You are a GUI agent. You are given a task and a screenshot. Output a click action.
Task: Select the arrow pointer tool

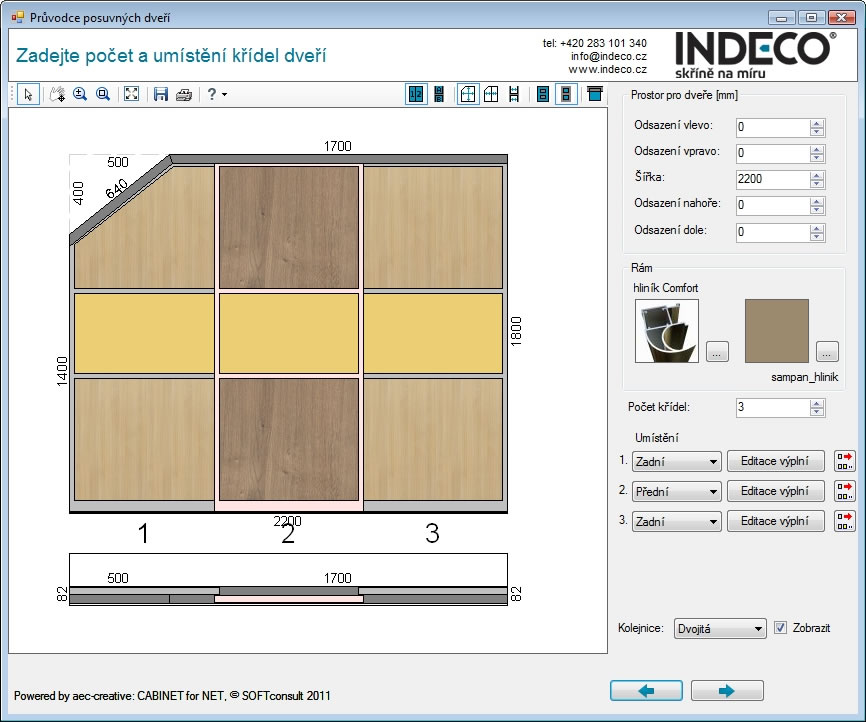[28, 94]
